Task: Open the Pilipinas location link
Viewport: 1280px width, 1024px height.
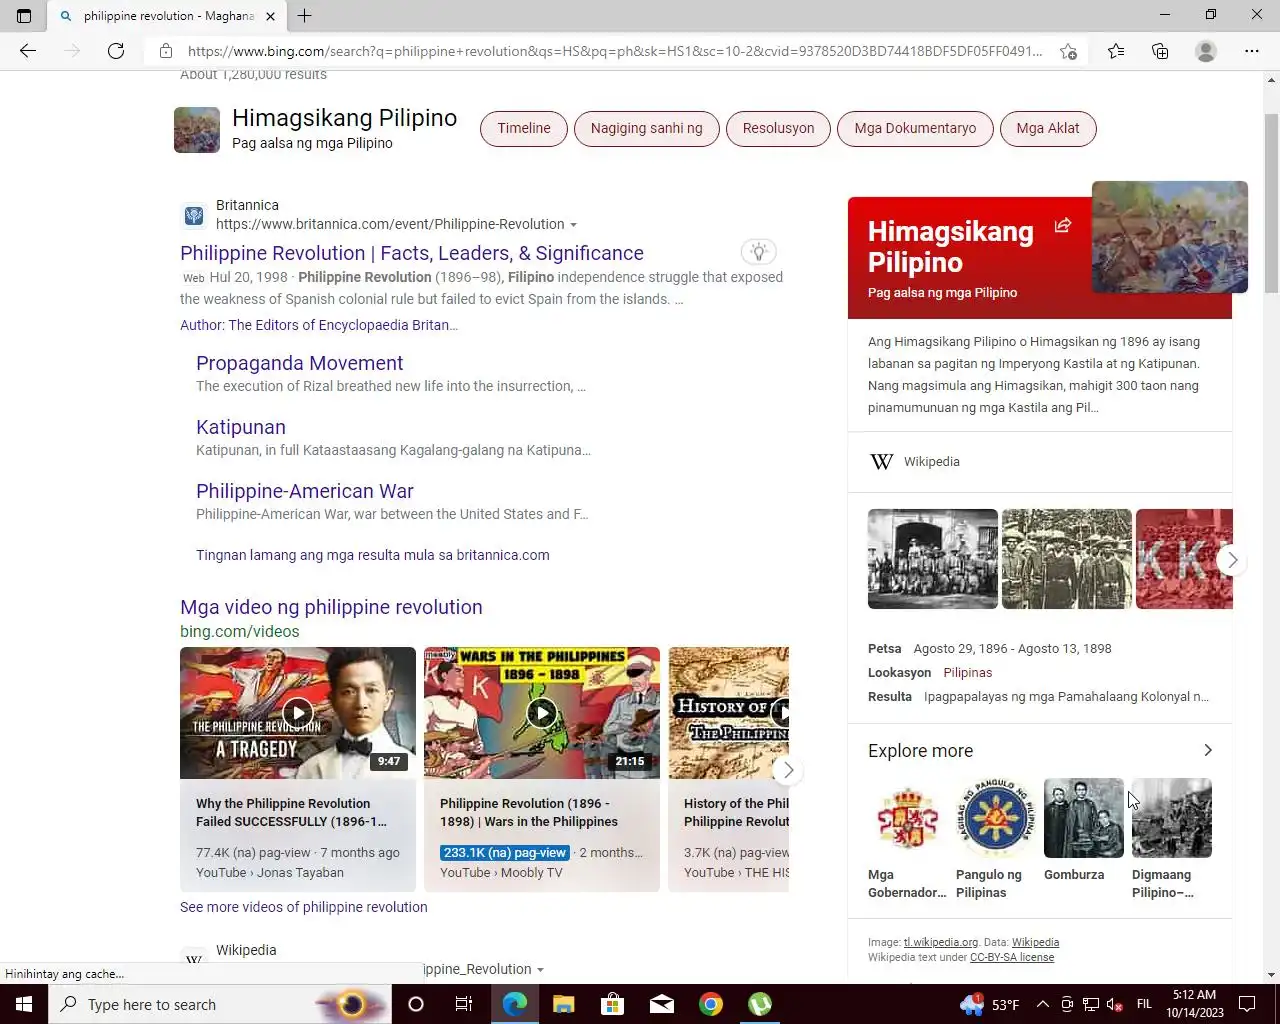Action: (968, 673)
